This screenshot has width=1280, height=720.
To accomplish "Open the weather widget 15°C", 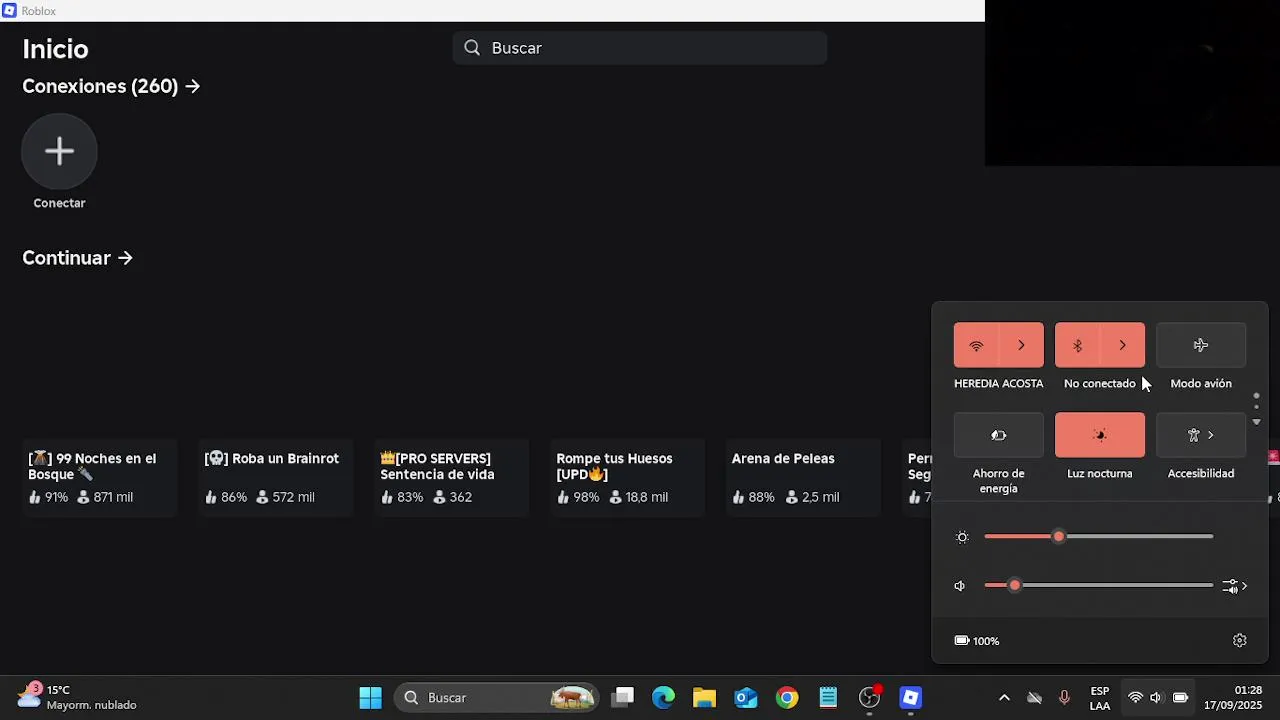I will coord(78,698).
